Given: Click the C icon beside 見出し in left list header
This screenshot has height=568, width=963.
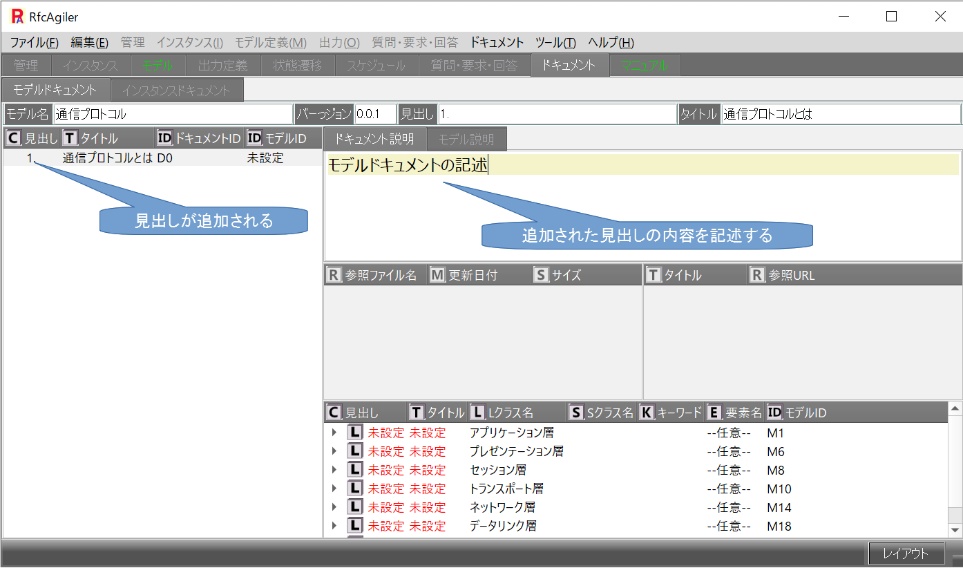Looking at the screenshot, I should pyautogui.click(x=13, y=138).
